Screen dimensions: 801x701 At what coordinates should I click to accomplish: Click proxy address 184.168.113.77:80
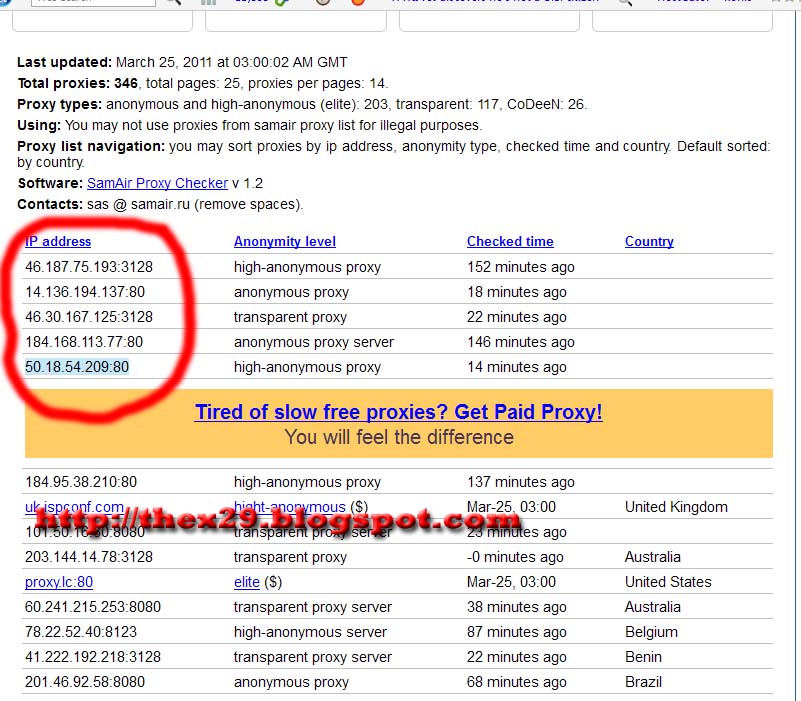[84, 342]
